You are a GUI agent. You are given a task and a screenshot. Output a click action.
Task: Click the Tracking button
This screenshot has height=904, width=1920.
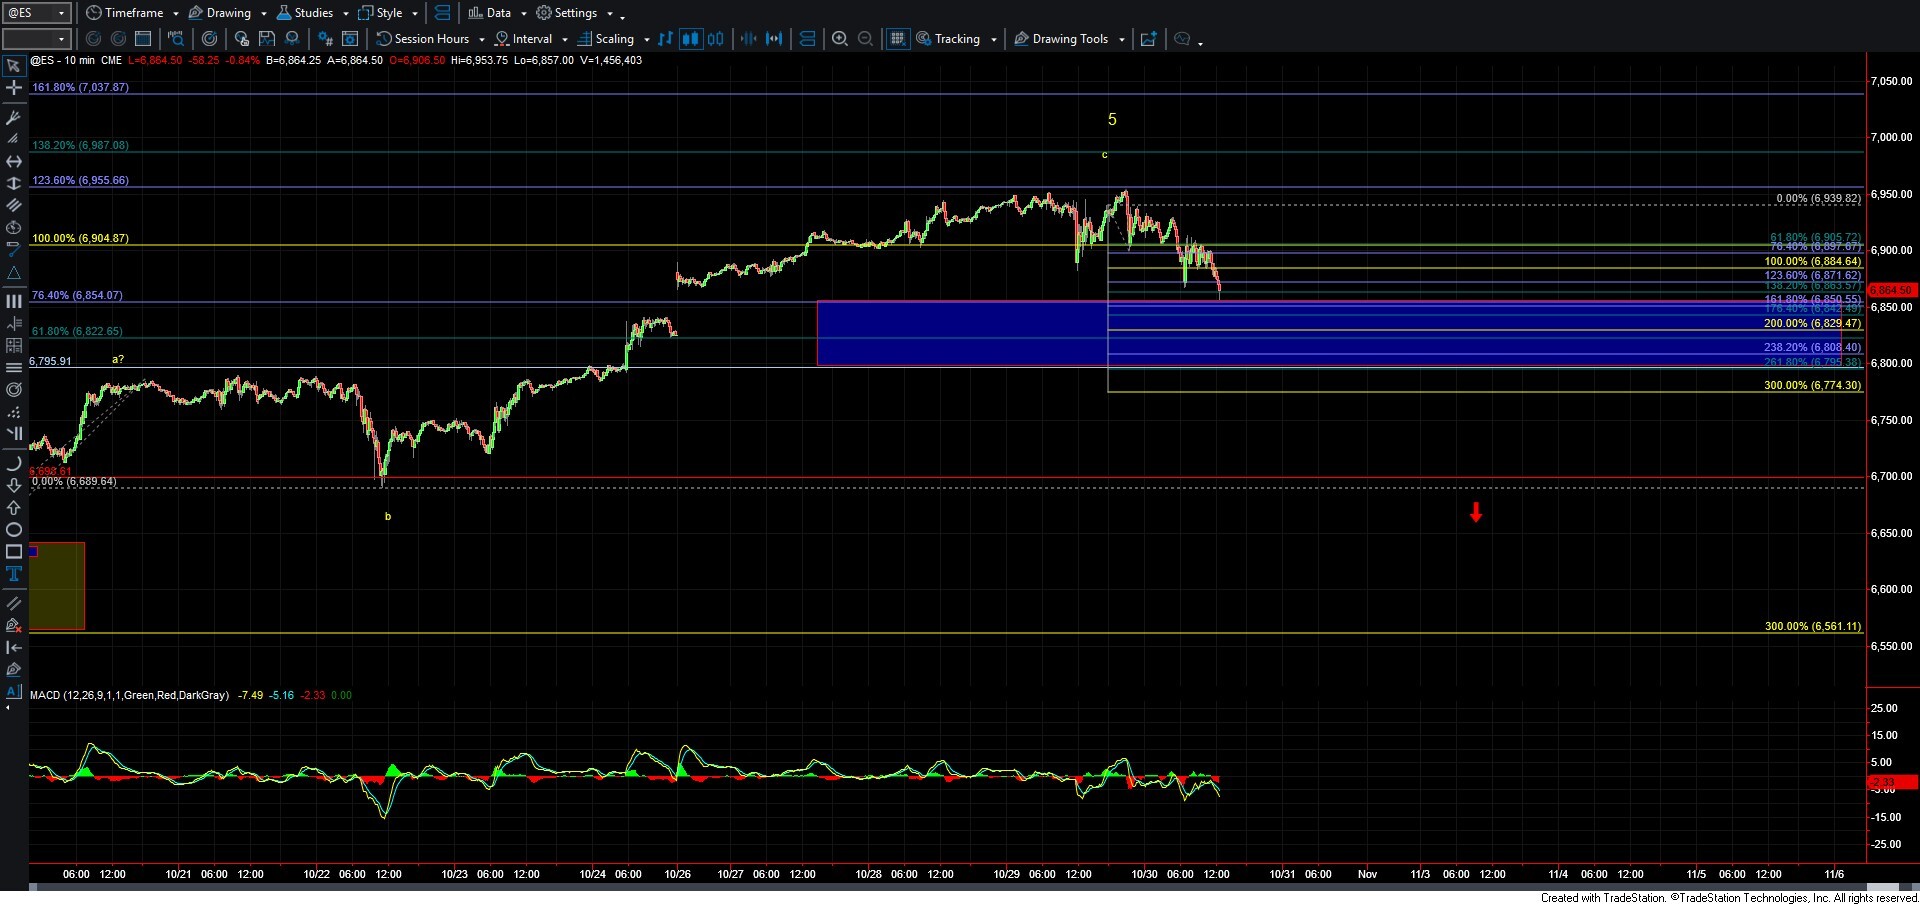tap(956, 39)
